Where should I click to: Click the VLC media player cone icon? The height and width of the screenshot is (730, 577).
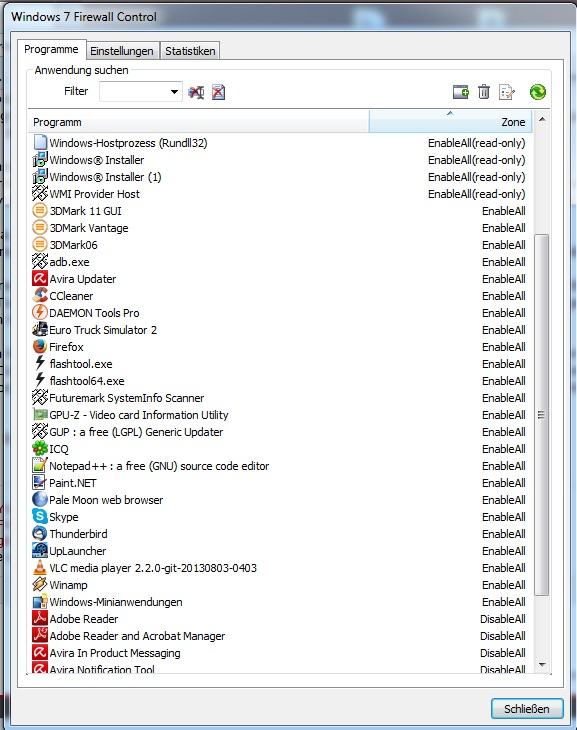[40, 568]
